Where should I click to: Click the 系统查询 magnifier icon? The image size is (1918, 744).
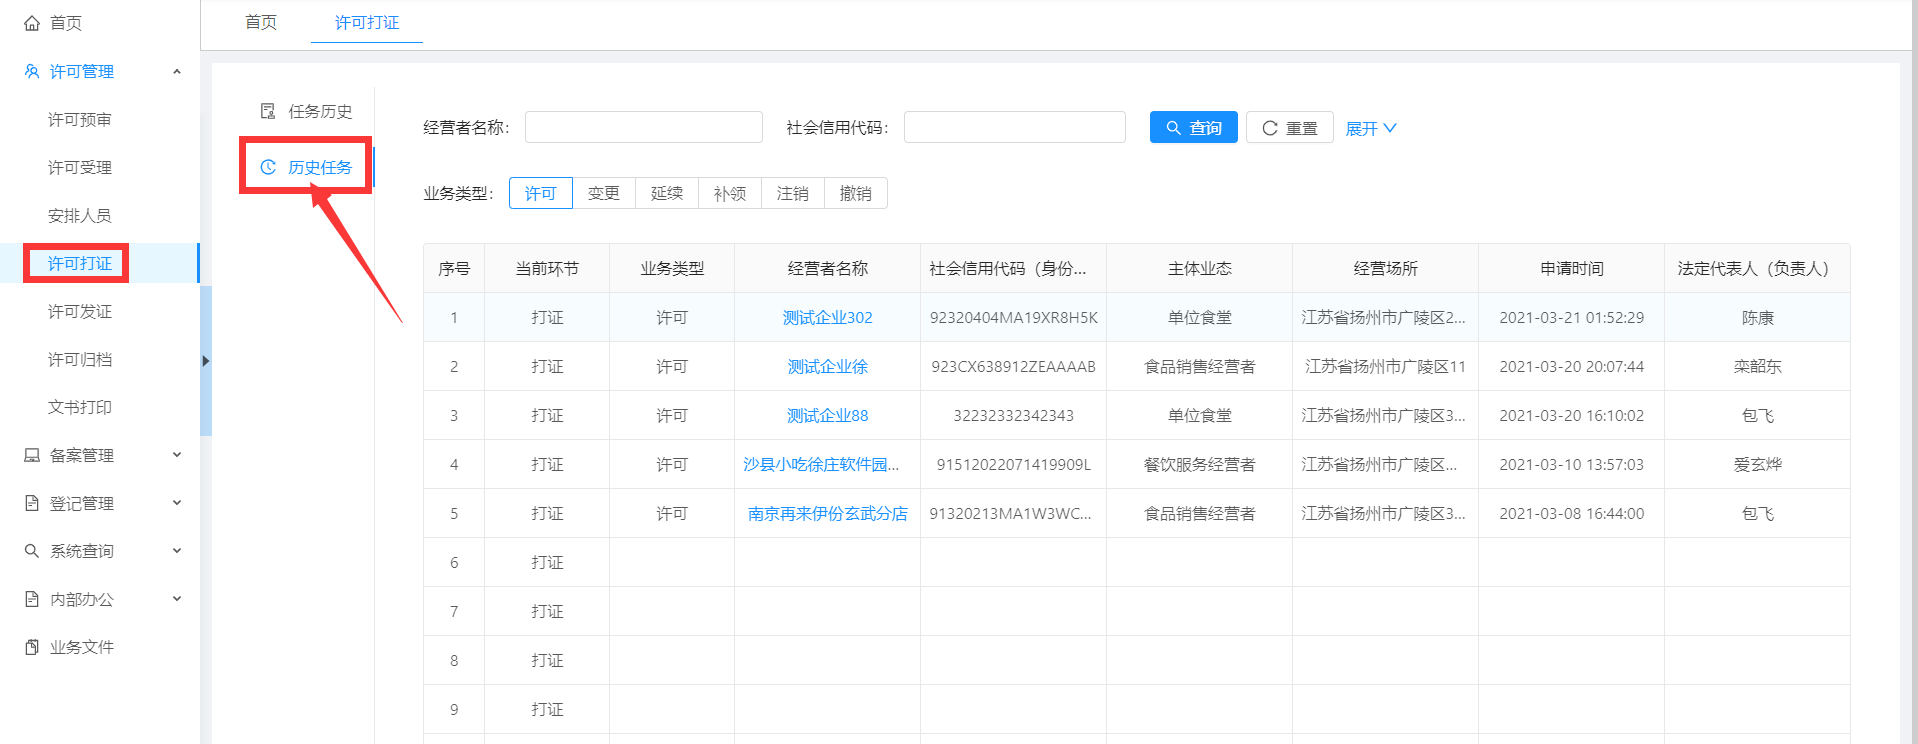point(32,551)
